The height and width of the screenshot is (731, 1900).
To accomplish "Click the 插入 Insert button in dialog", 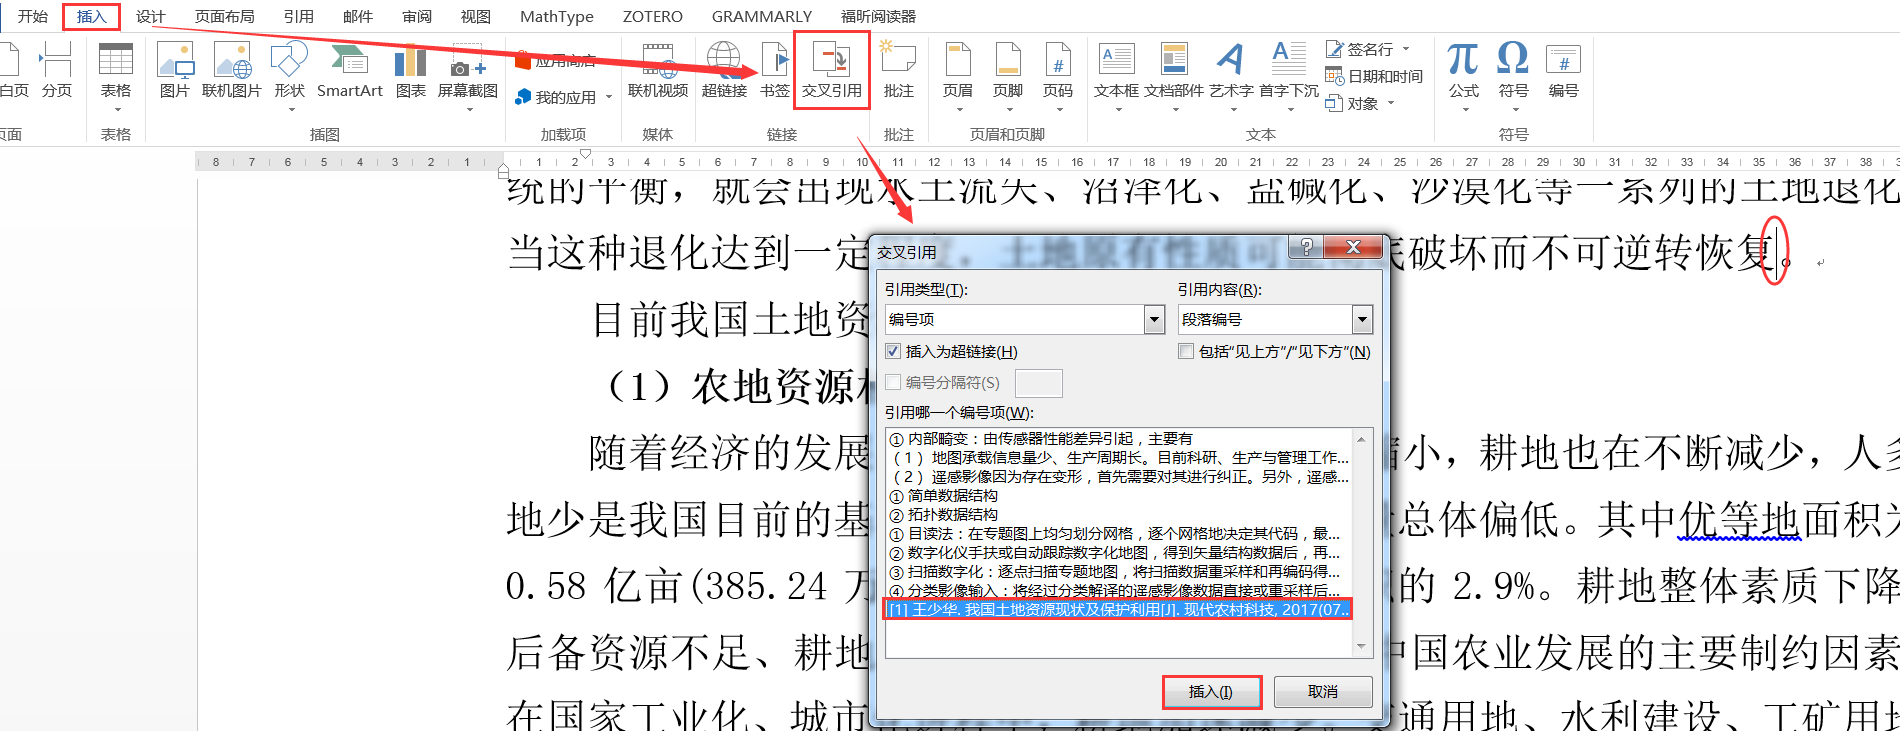I will coord(1211,692).
